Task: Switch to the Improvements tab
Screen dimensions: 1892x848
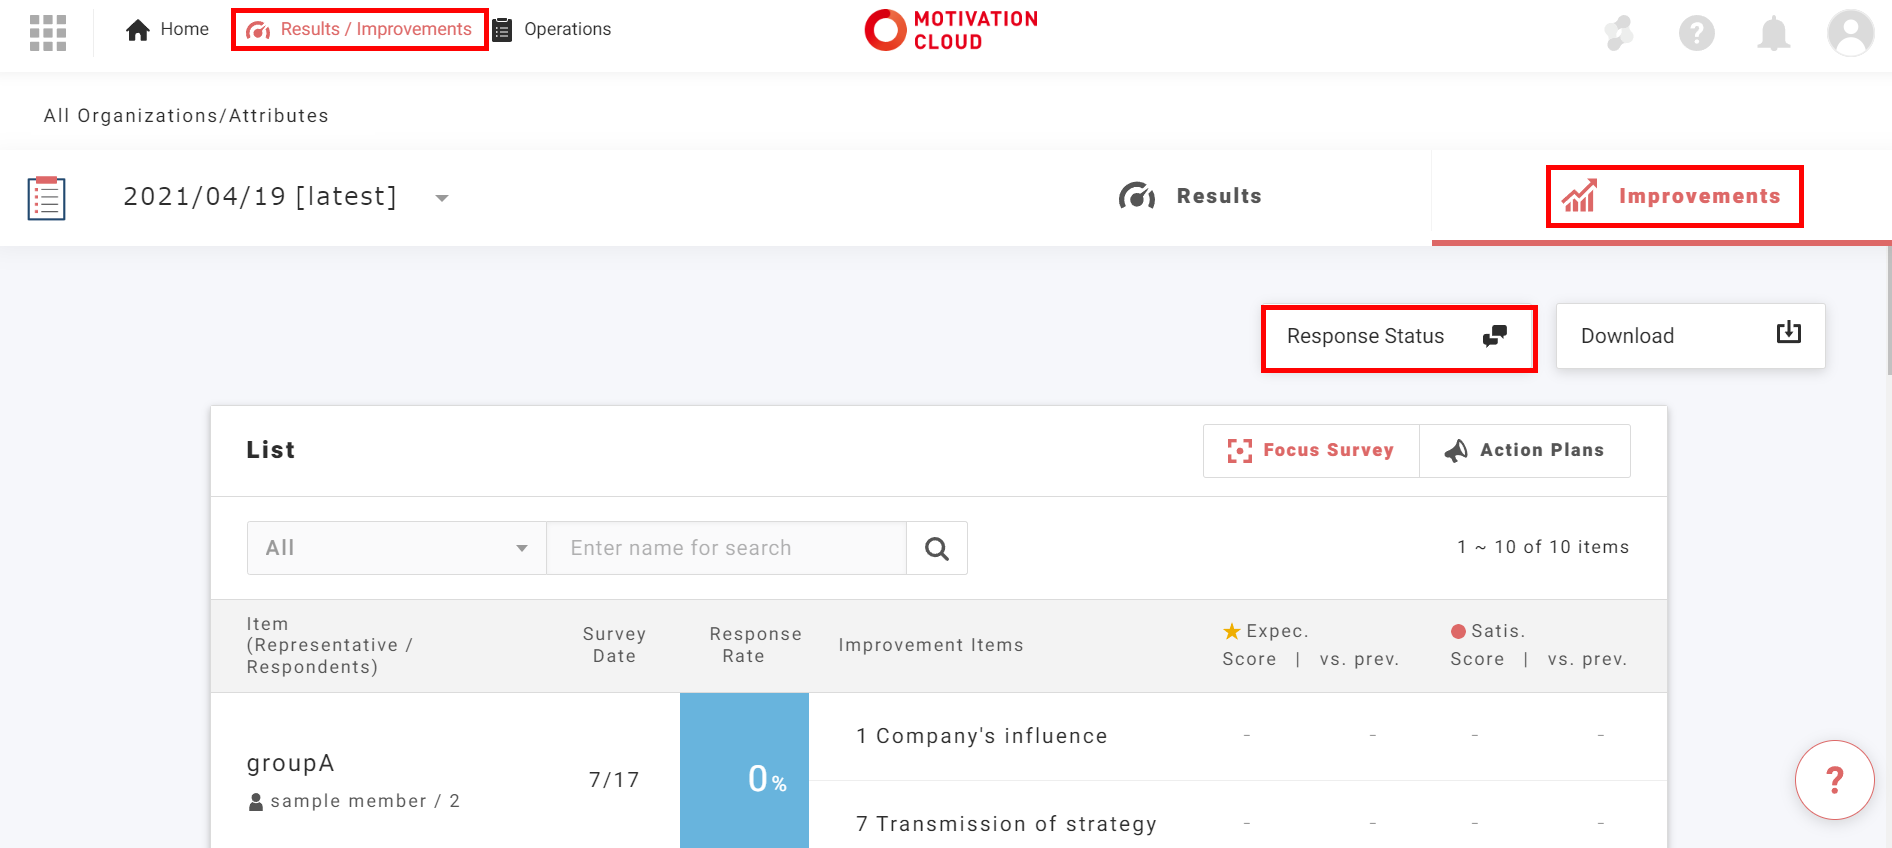Action: pyautogui.click(x=1674, y=196)
